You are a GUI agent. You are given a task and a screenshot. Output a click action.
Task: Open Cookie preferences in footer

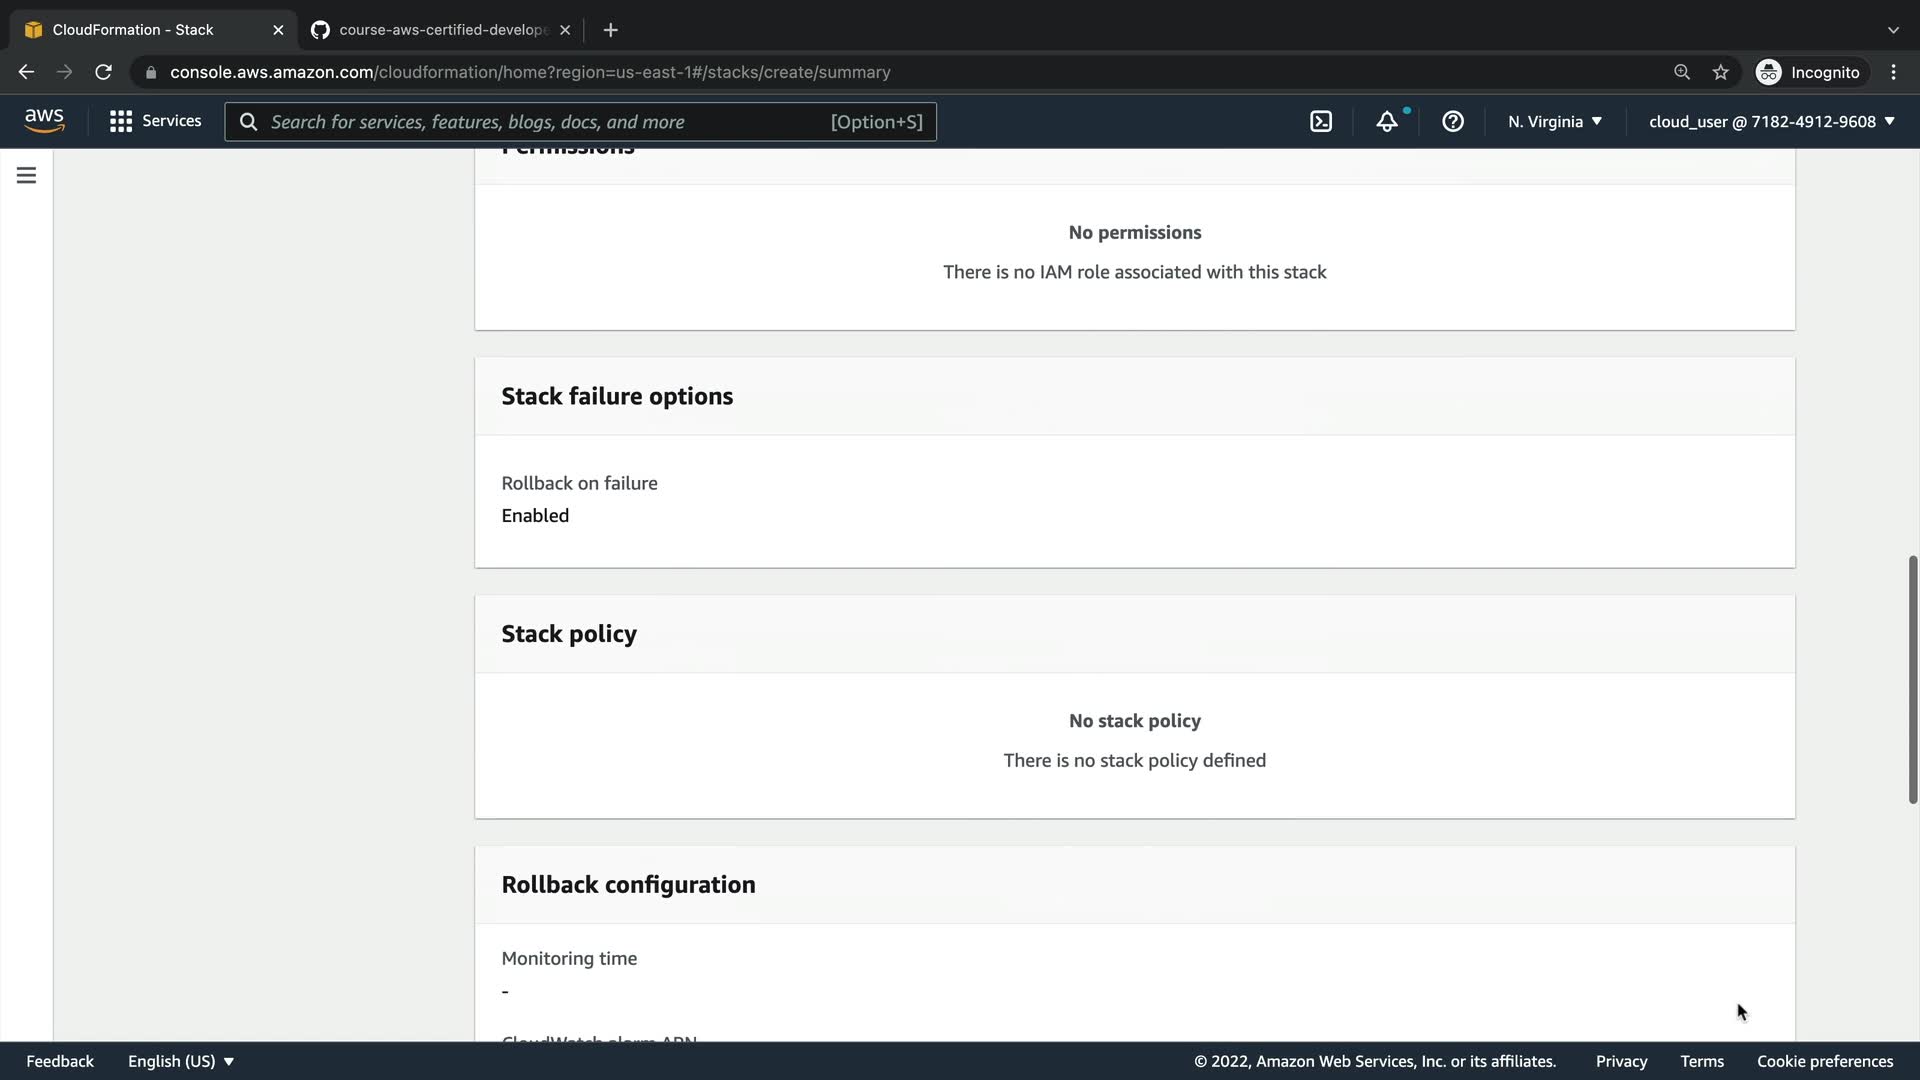(1825, 1061)
